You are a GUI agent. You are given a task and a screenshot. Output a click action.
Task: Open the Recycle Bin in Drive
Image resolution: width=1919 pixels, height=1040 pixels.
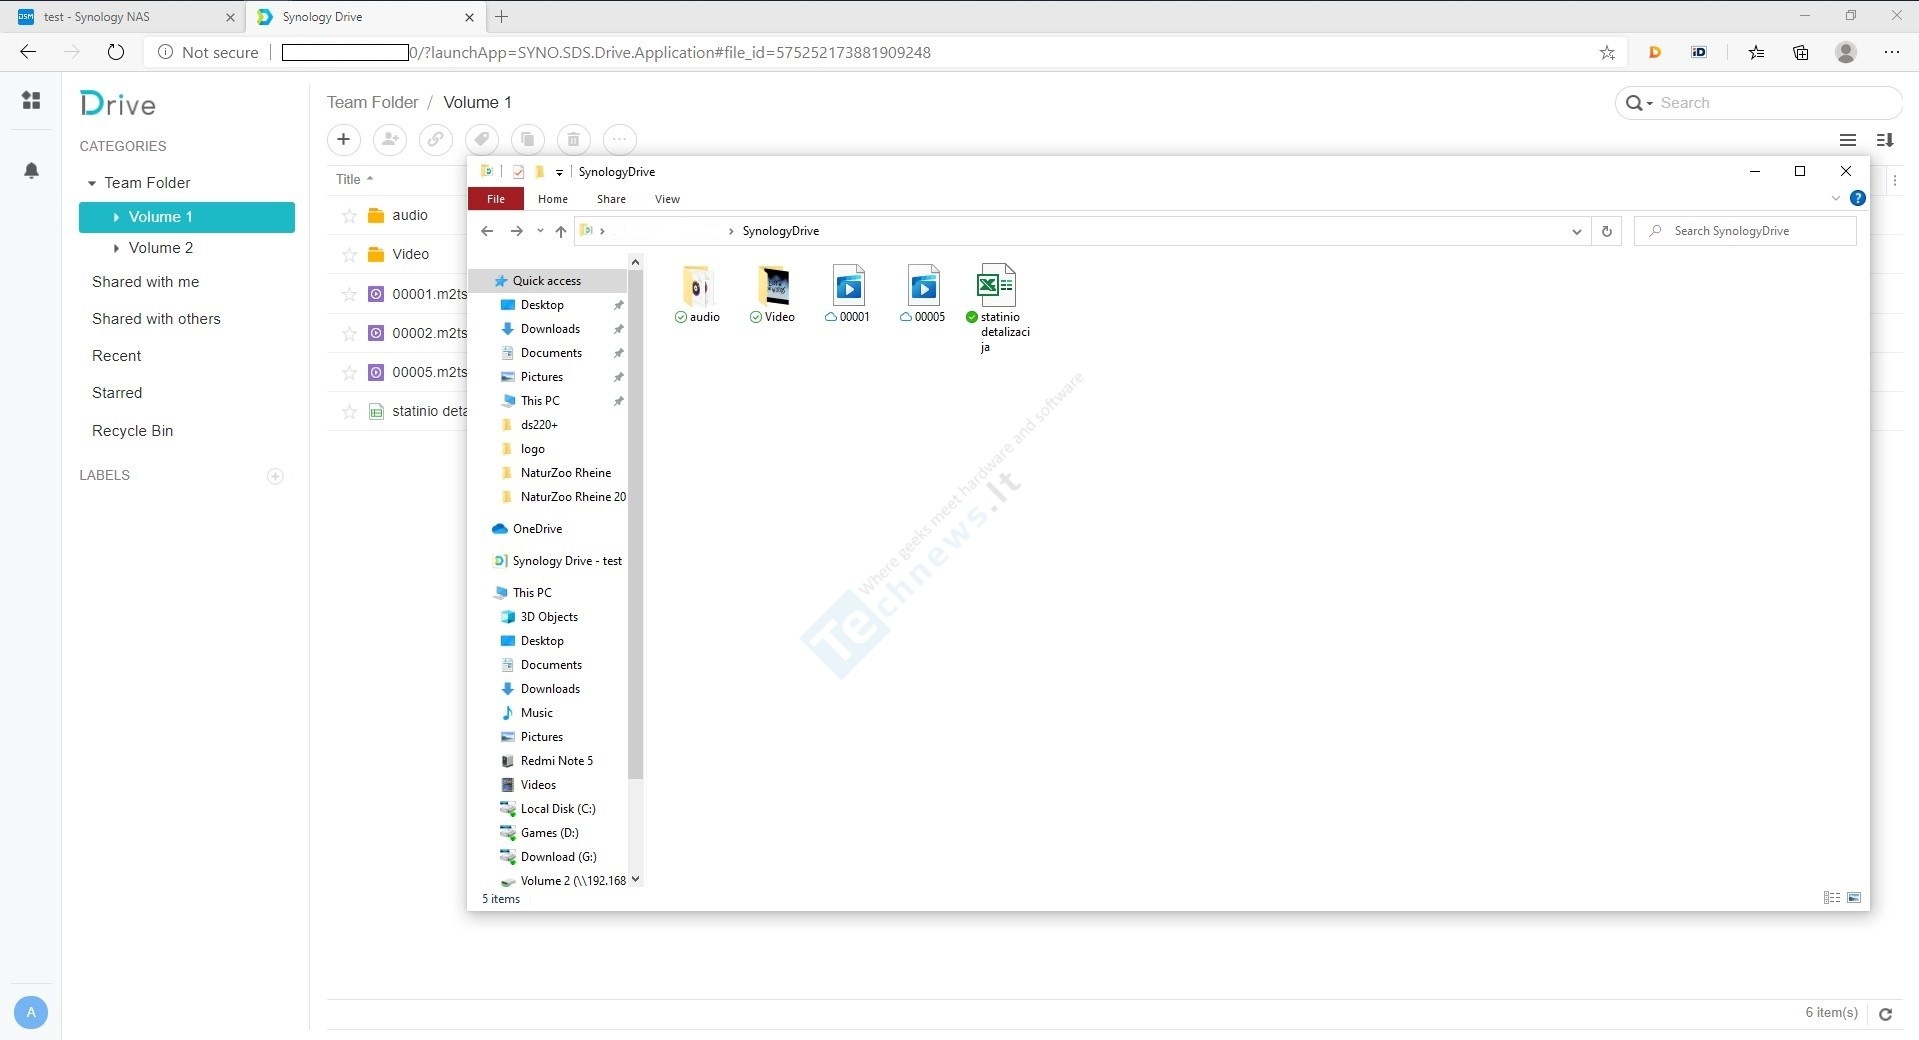(132, 431)
